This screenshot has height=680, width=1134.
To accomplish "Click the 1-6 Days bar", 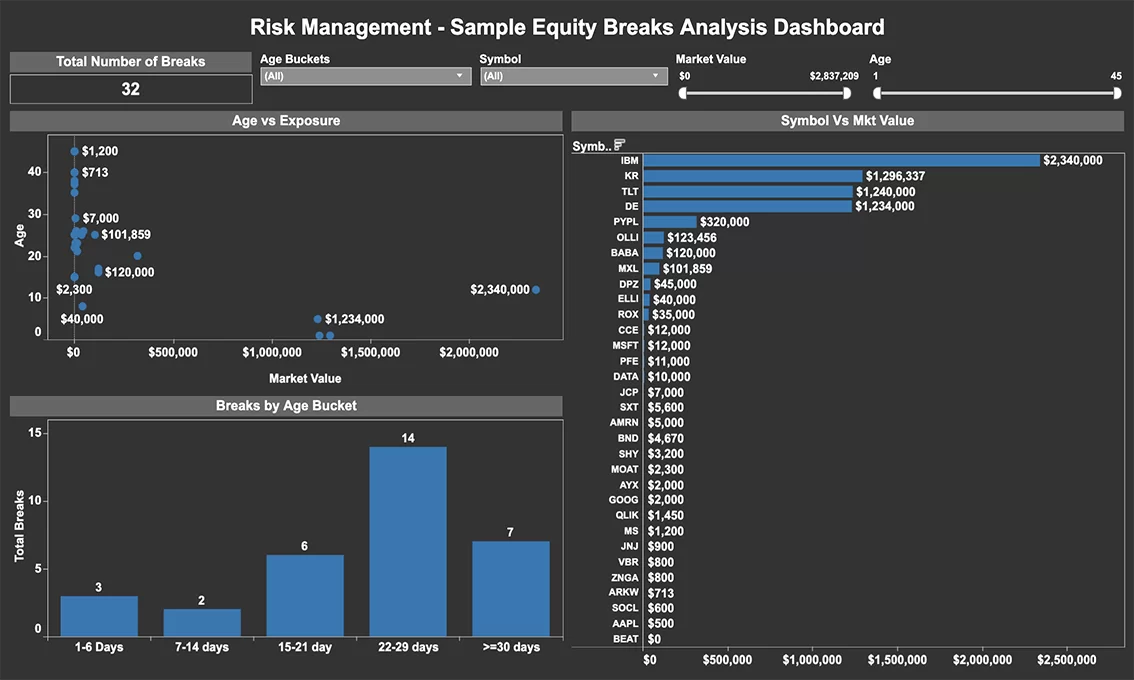I will [x=99, y=616].
